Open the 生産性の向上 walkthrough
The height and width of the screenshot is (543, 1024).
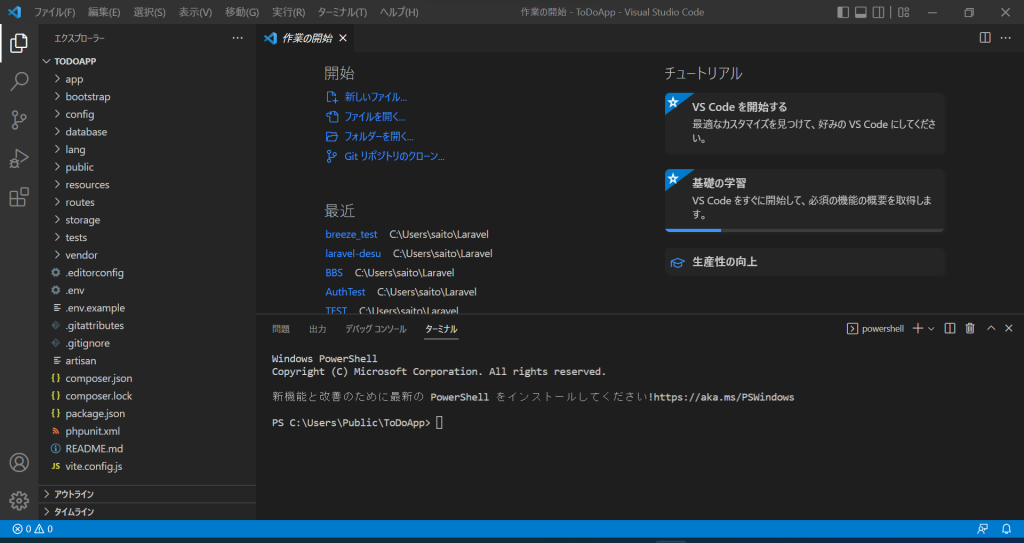[805, 262]
